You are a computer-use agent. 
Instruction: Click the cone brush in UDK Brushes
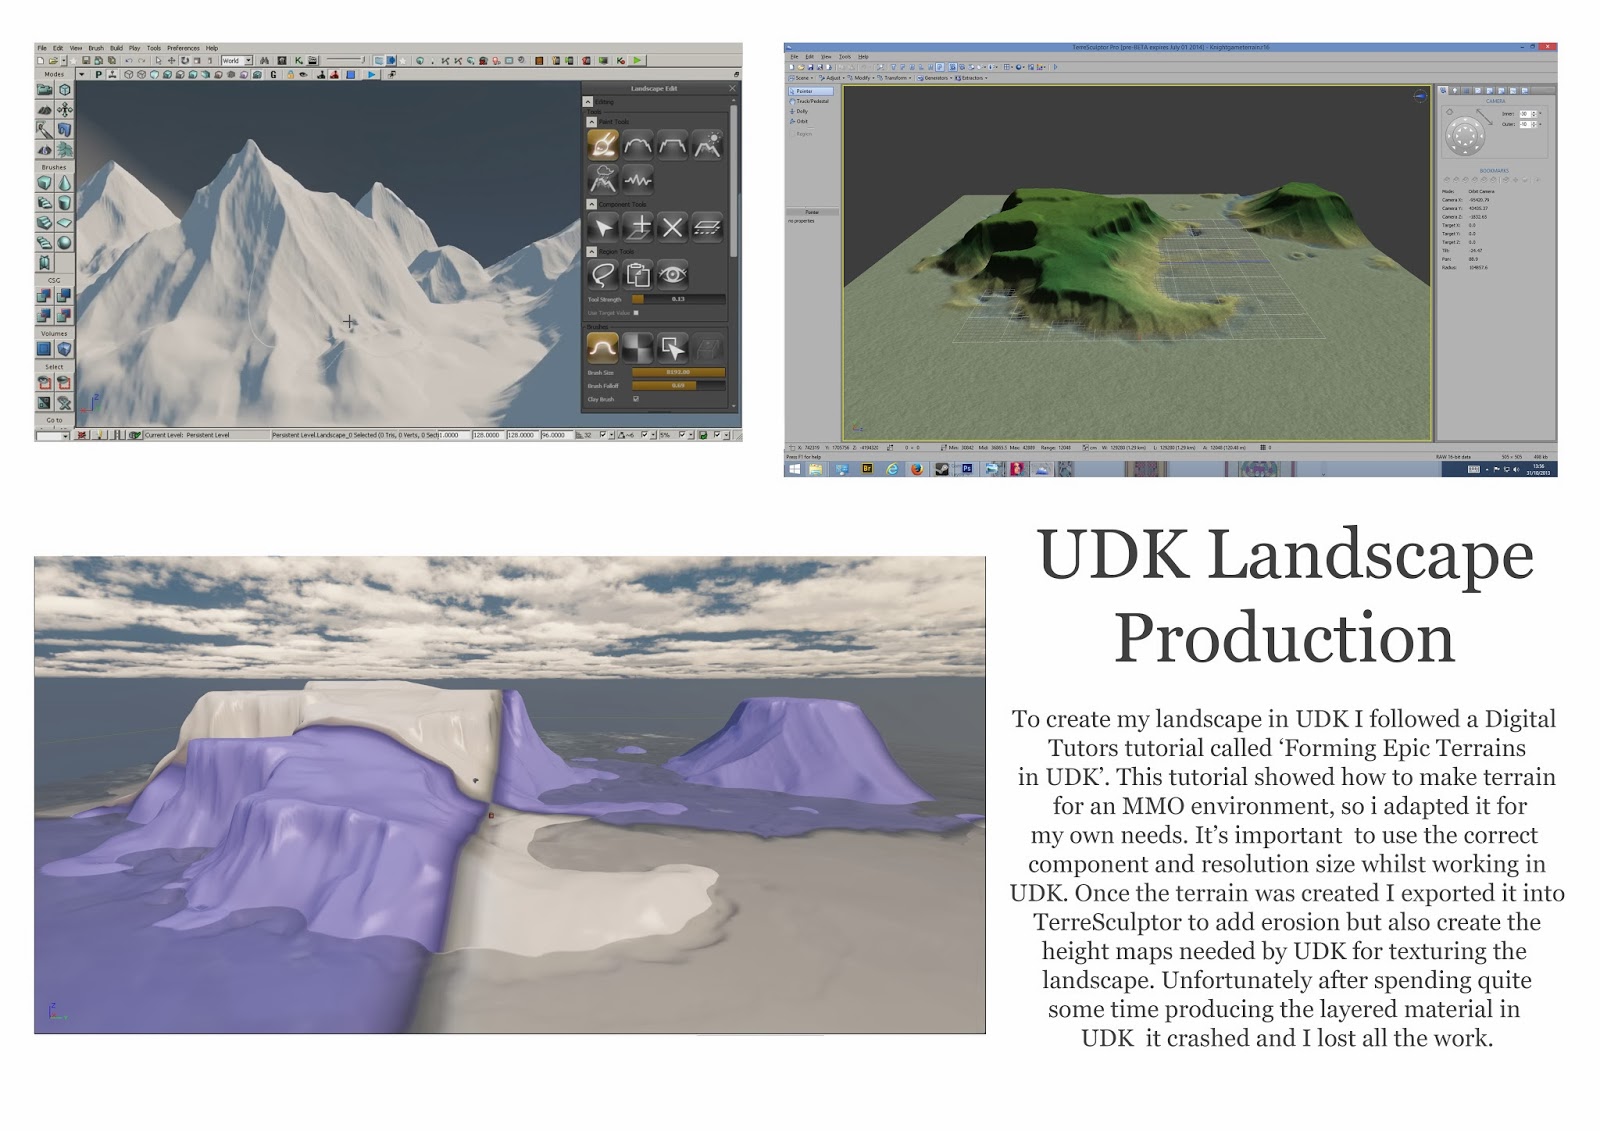point(64,183)
